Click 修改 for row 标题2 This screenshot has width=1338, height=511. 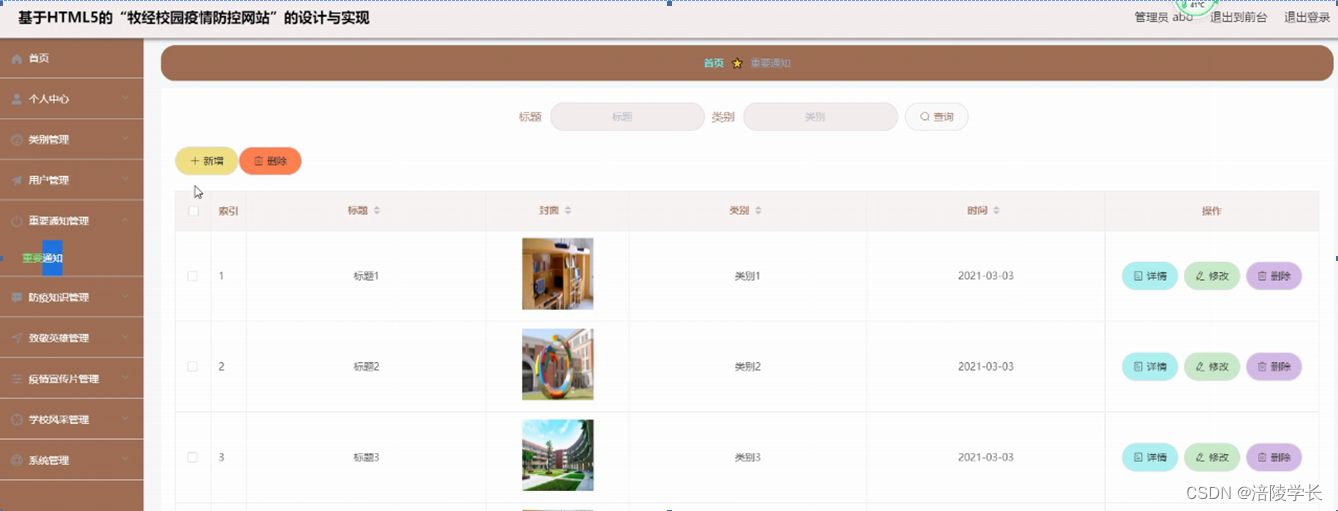(x=1212, y=367)
